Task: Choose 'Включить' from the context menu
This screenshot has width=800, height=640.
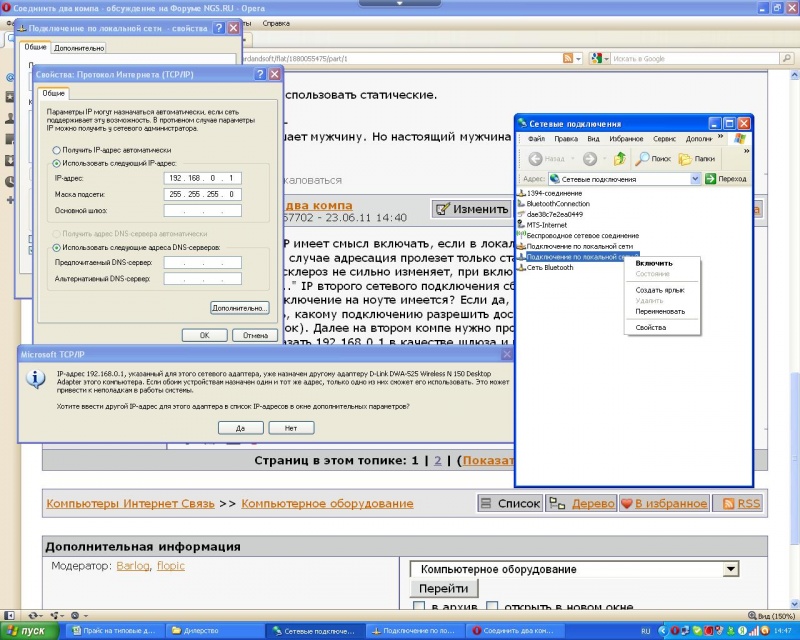Action: pos(654,263)
